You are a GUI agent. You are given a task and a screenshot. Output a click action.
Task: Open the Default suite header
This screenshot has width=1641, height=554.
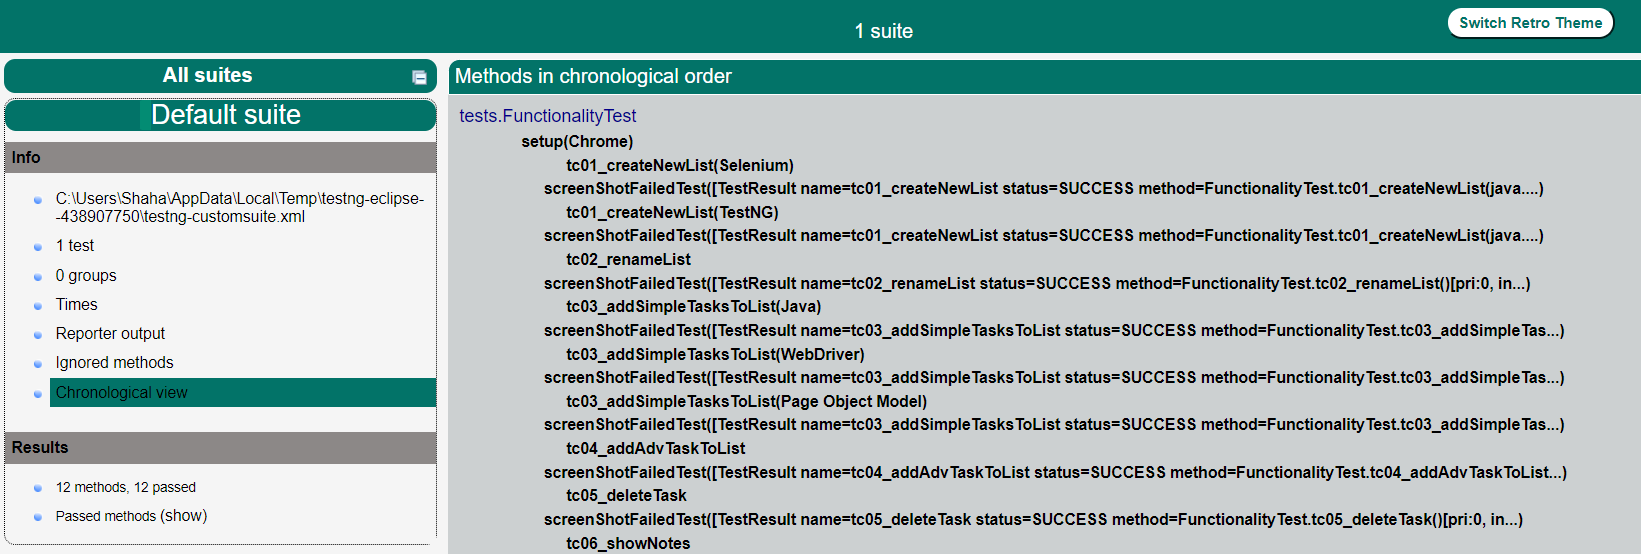(x=225, y=115)
